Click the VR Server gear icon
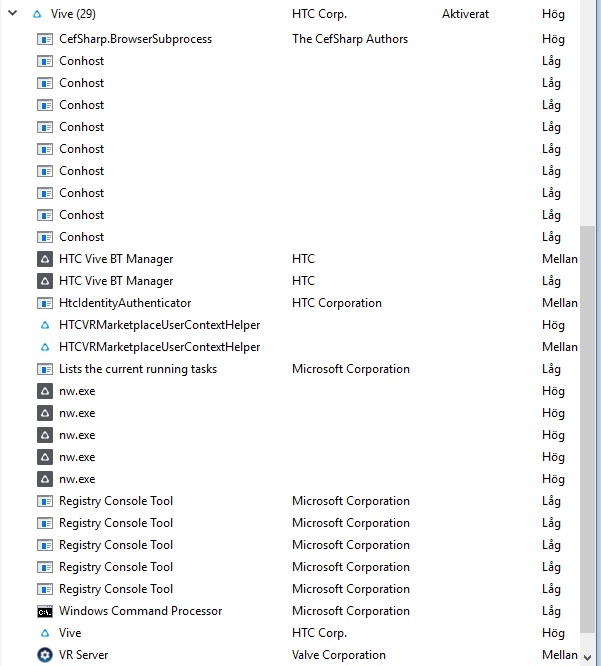 (45, 655)
